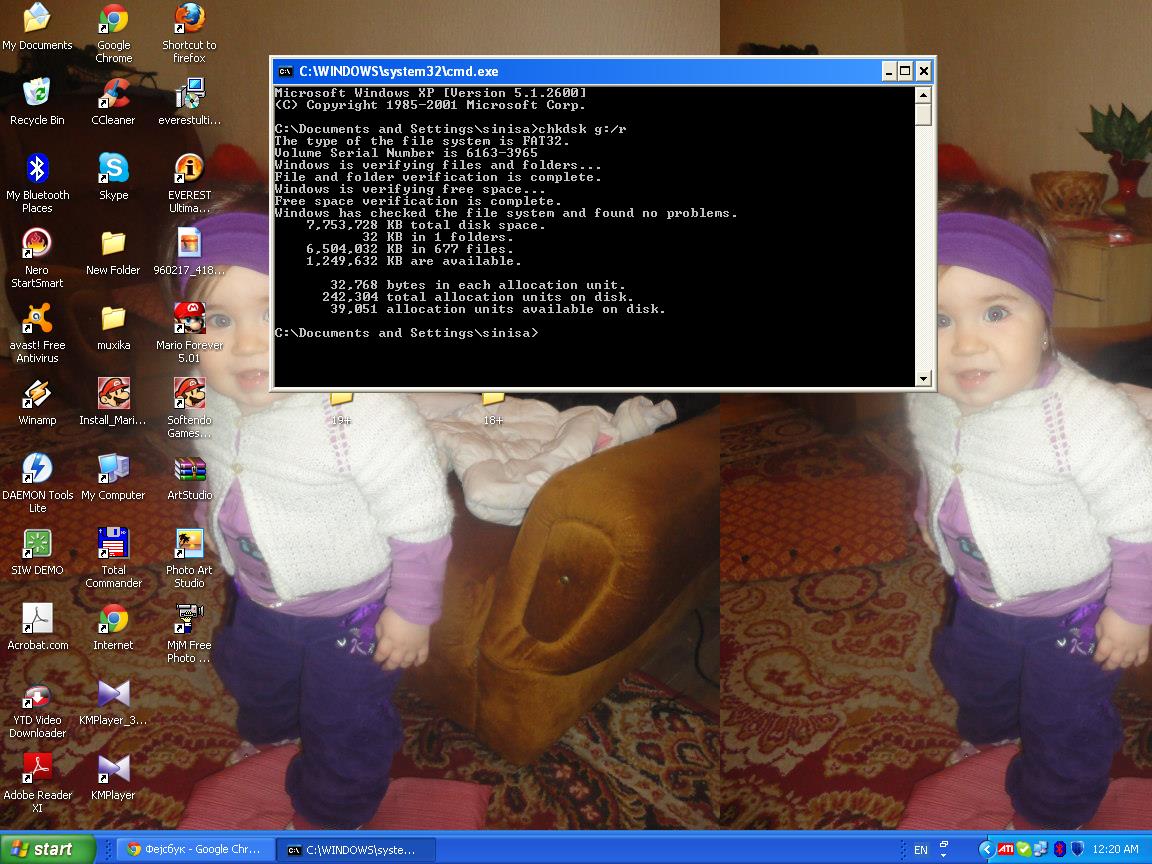1152x864 pixels.
Task: Open the Mario Forever 5.01 icon
Action: tap(189, 319)
